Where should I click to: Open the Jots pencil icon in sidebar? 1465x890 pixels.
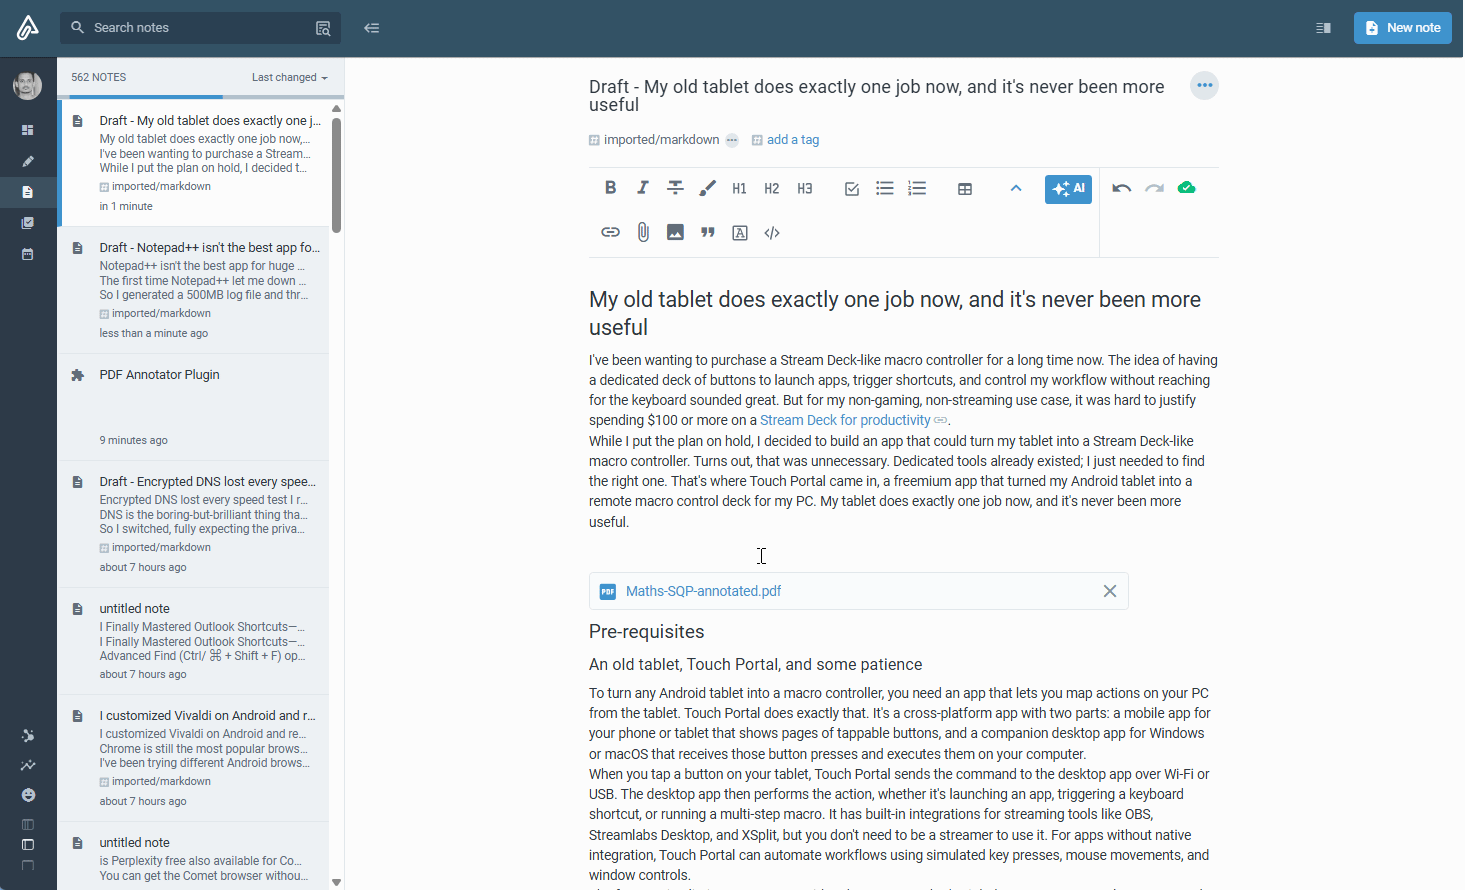(28, 161)
